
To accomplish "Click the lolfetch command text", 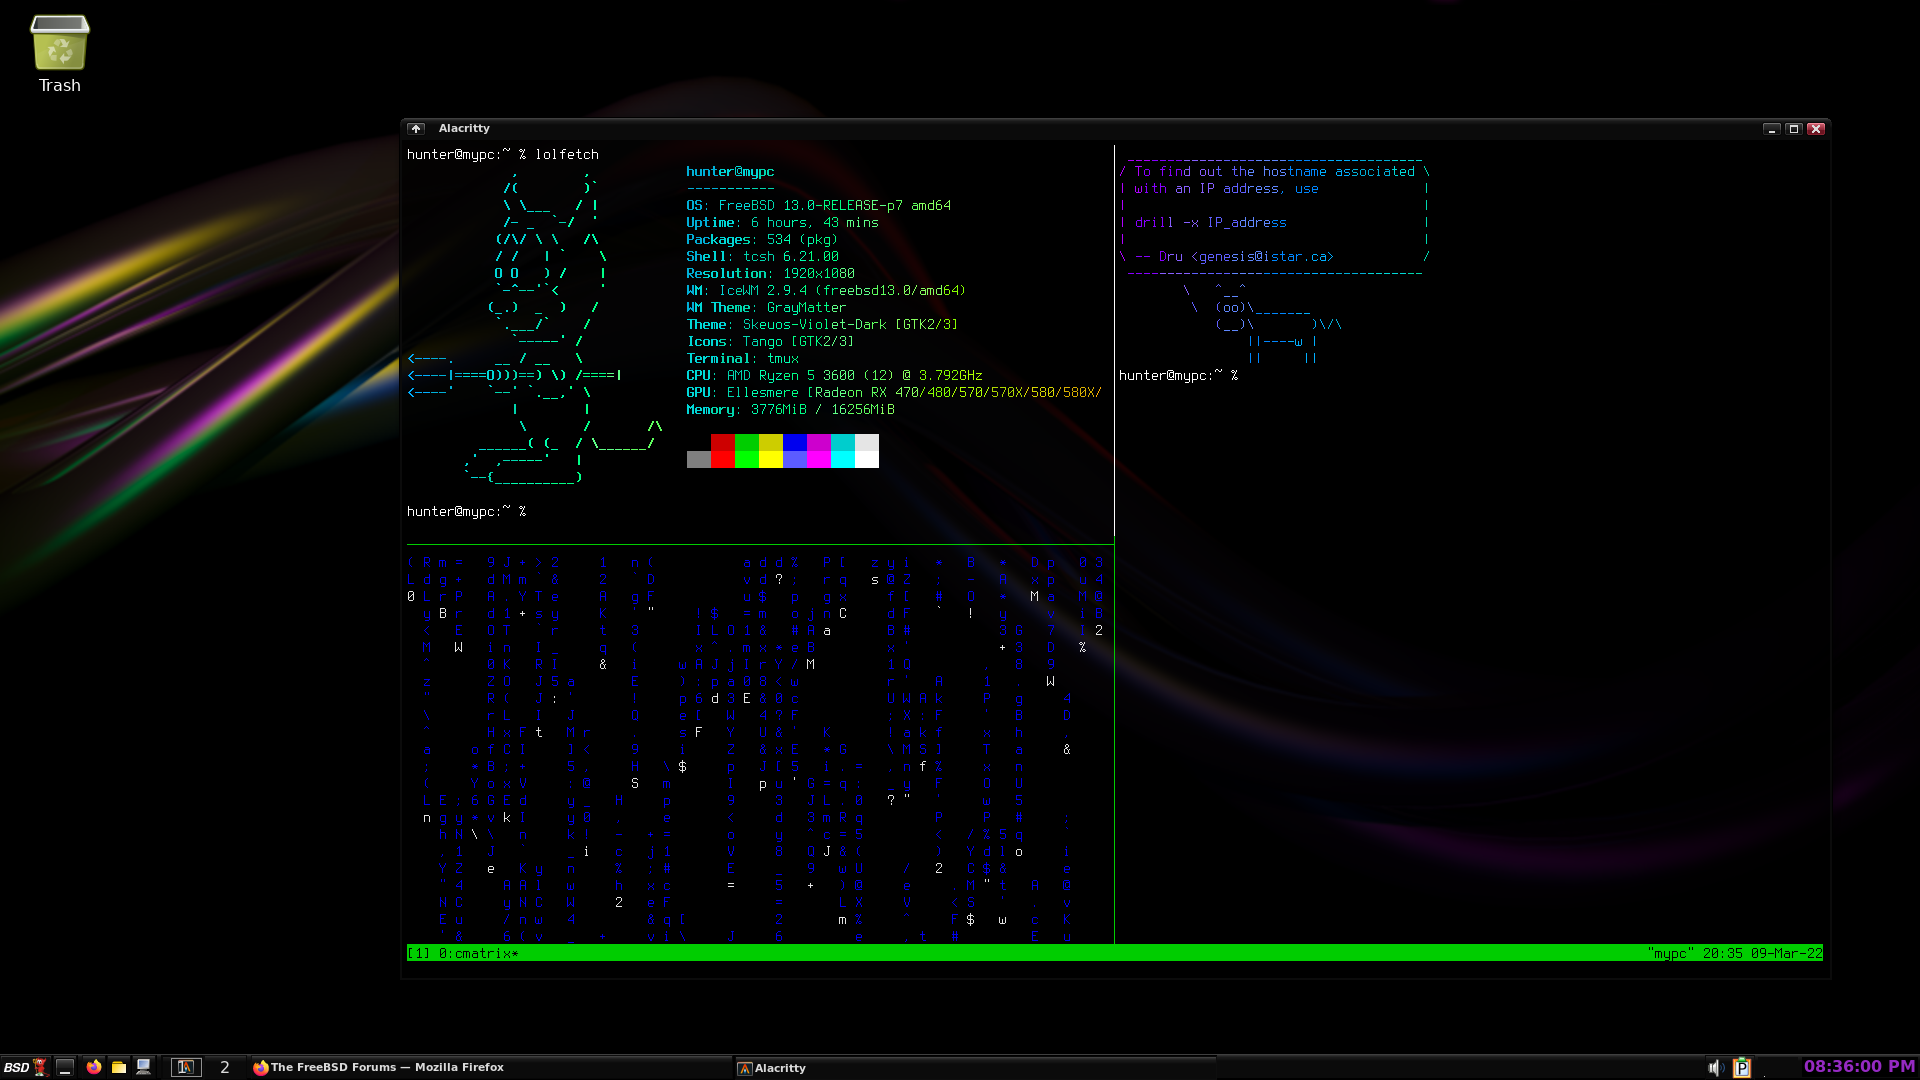I will [567, 154].
